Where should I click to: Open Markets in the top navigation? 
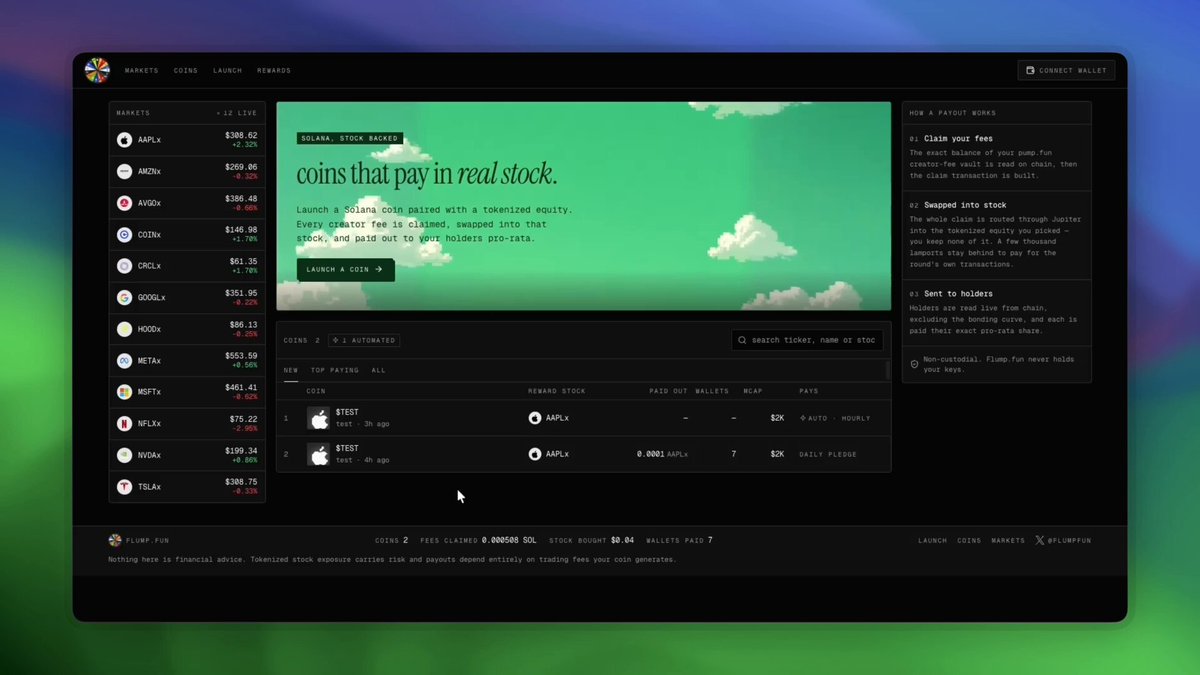(x=142, y=71)
